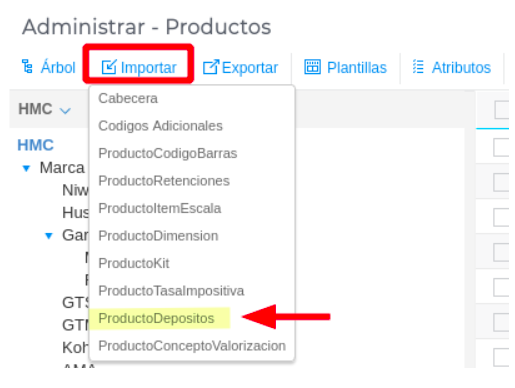Select ProductoKit from the dropdown
This screenshot has height=388, width=515.
[134, 263]
